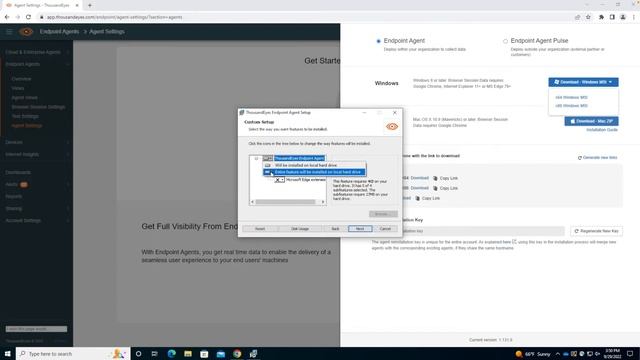
Task: Click the Windows logo on Download Windows MSI button
Action: pyautogui.click(x=556, y=82)
